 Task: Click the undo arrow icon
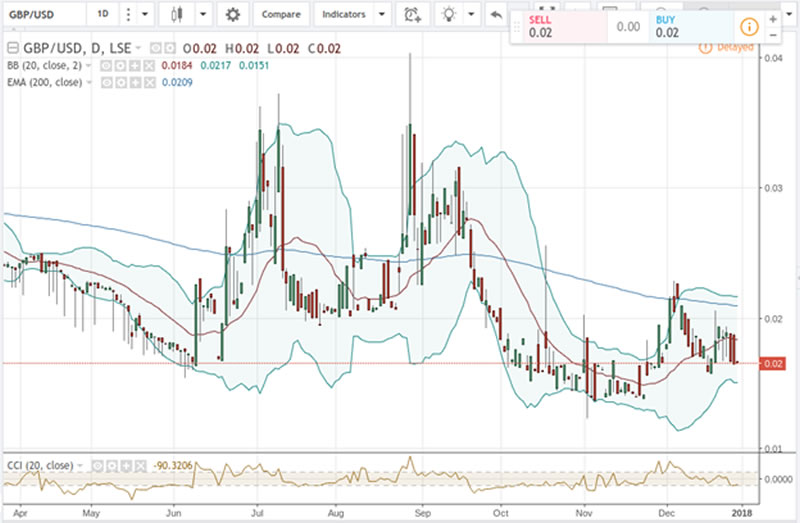tap(495, 15)
